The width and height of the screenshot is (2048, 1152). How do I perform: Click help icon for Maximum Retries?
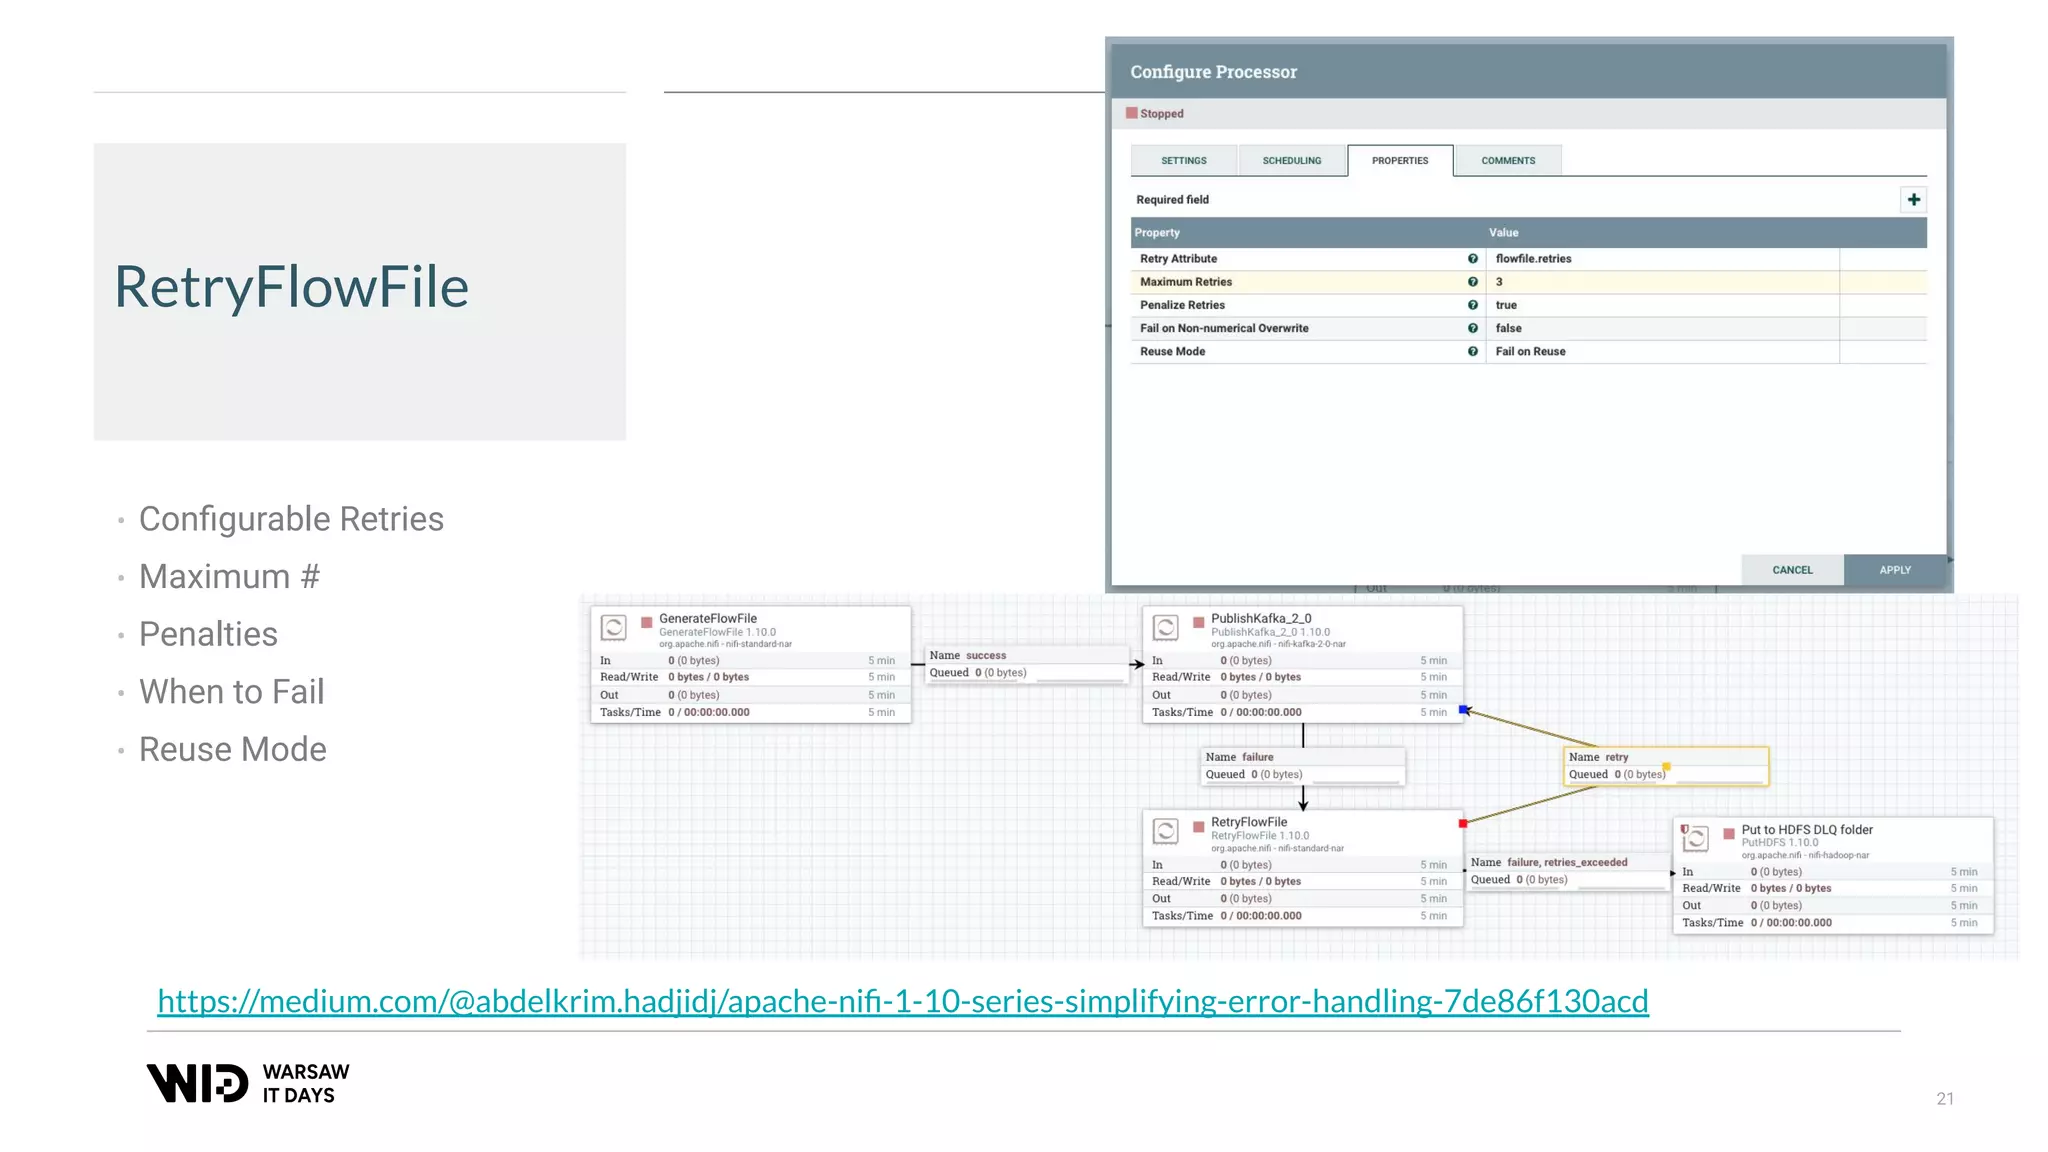(x=1472, y=282)
